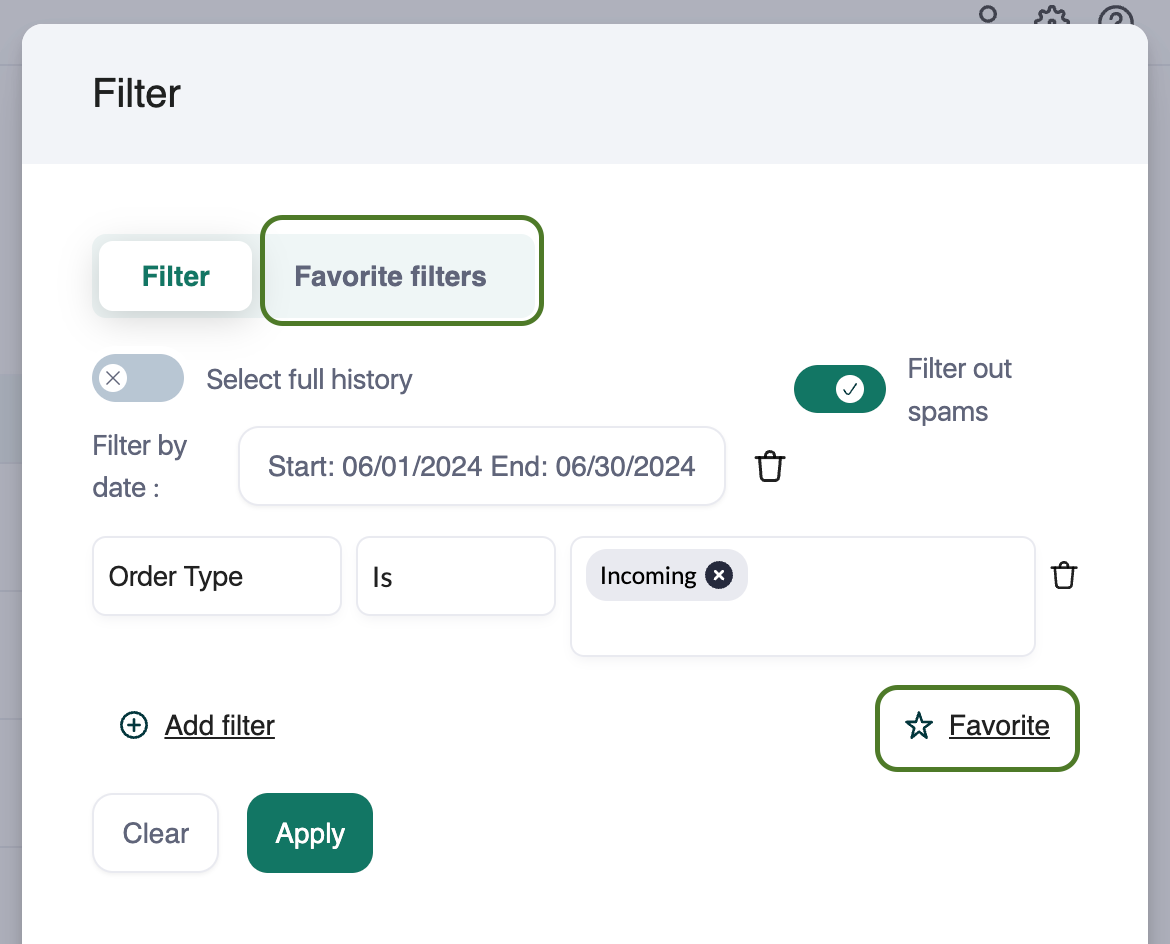Switch to the Favorite filters tab

[x=390, y=276]
